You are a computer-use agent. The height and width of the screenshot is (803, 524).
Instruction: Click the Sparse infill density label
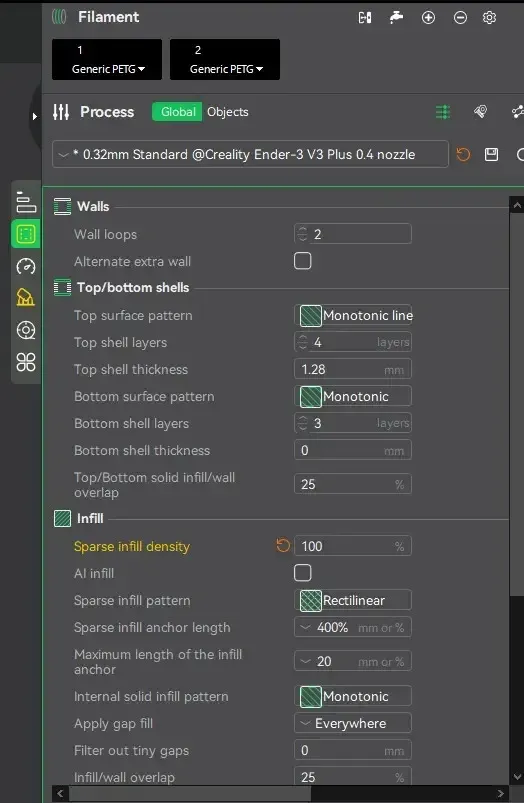click(x=132, y=546)
